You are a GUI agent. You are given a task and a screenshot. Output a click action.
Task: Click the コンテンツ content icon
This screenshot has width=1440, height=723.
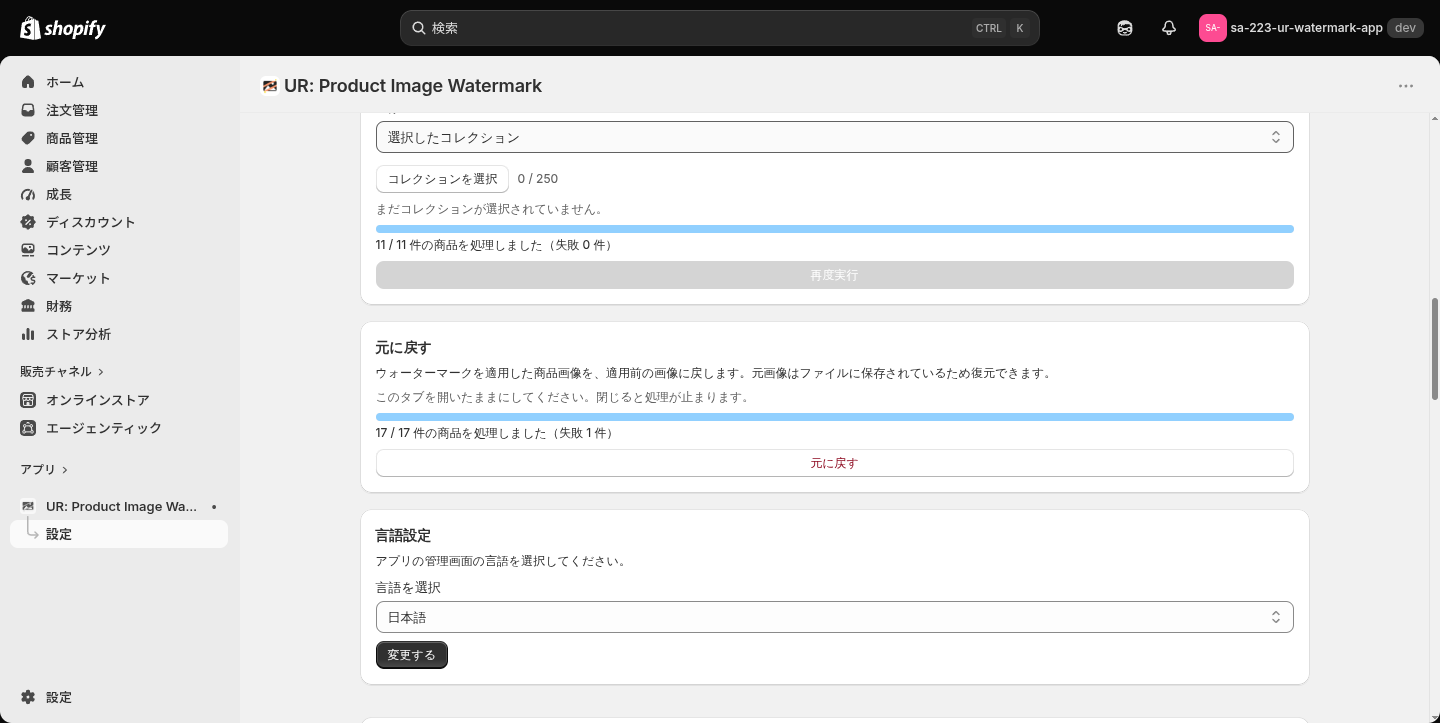(x=28, y=250)
